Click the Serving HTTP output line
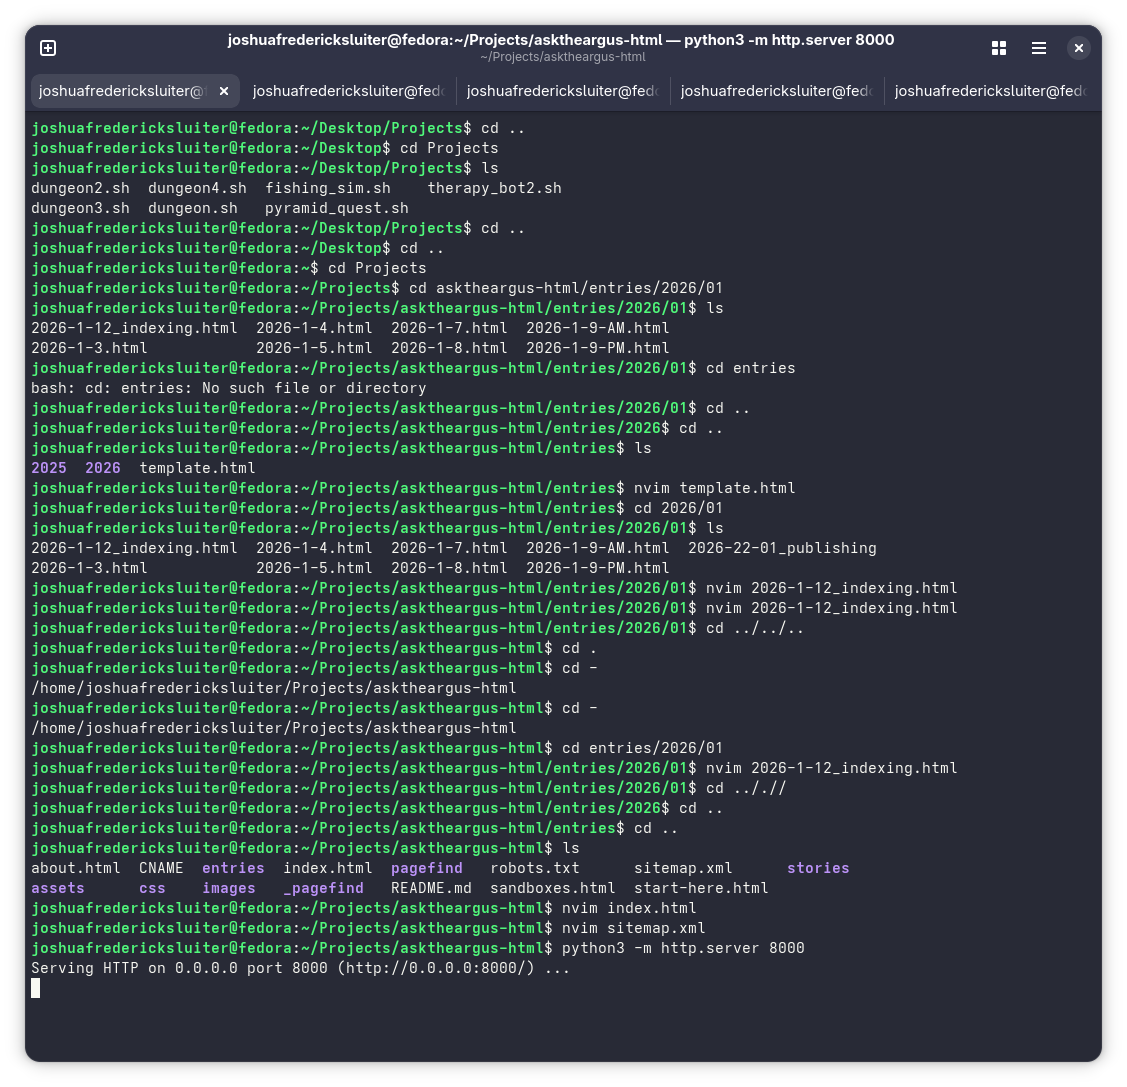The height and width of the screenshot is (1087, 1127). 300,968
